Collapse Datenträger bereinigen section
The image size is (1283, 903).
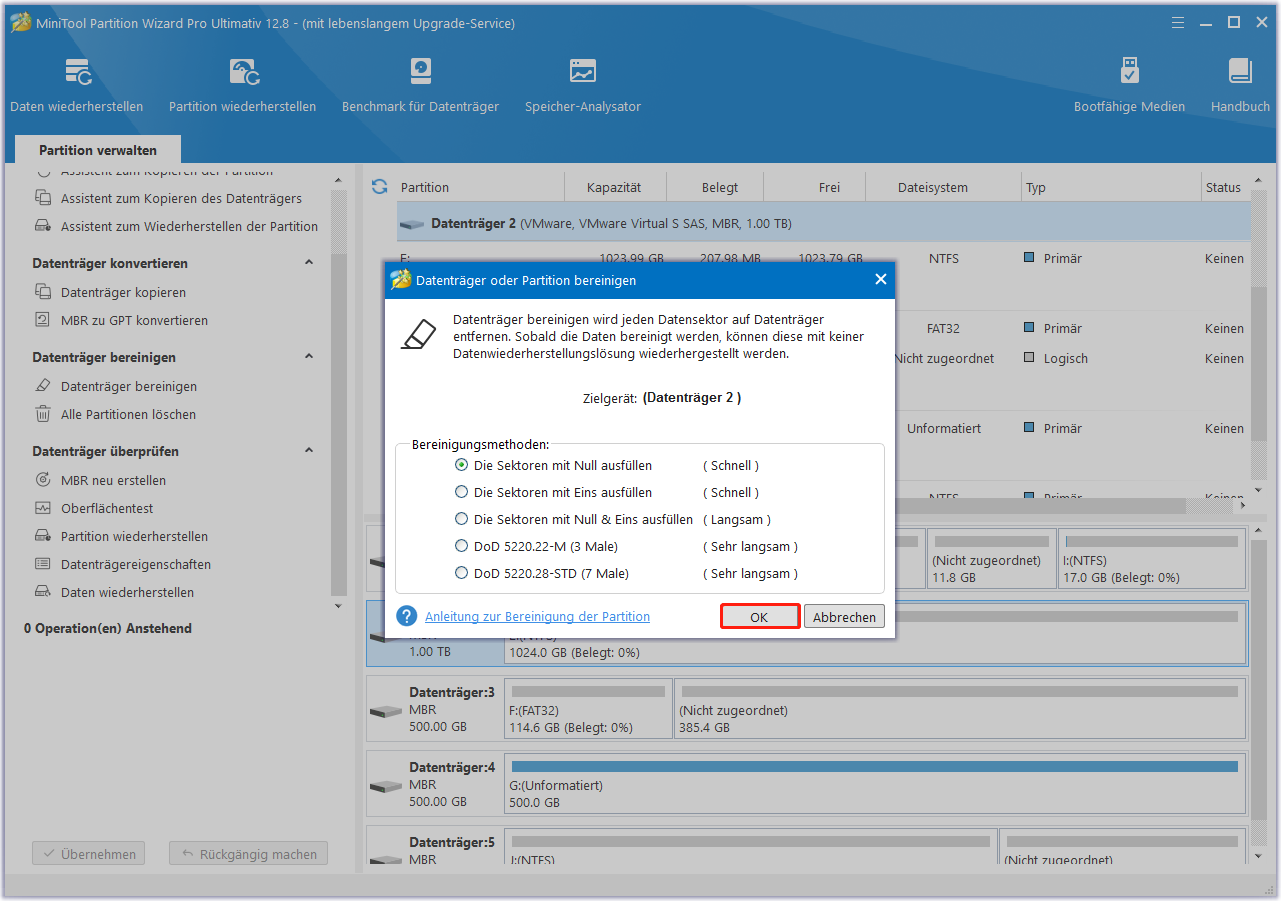tap(309, 357)
